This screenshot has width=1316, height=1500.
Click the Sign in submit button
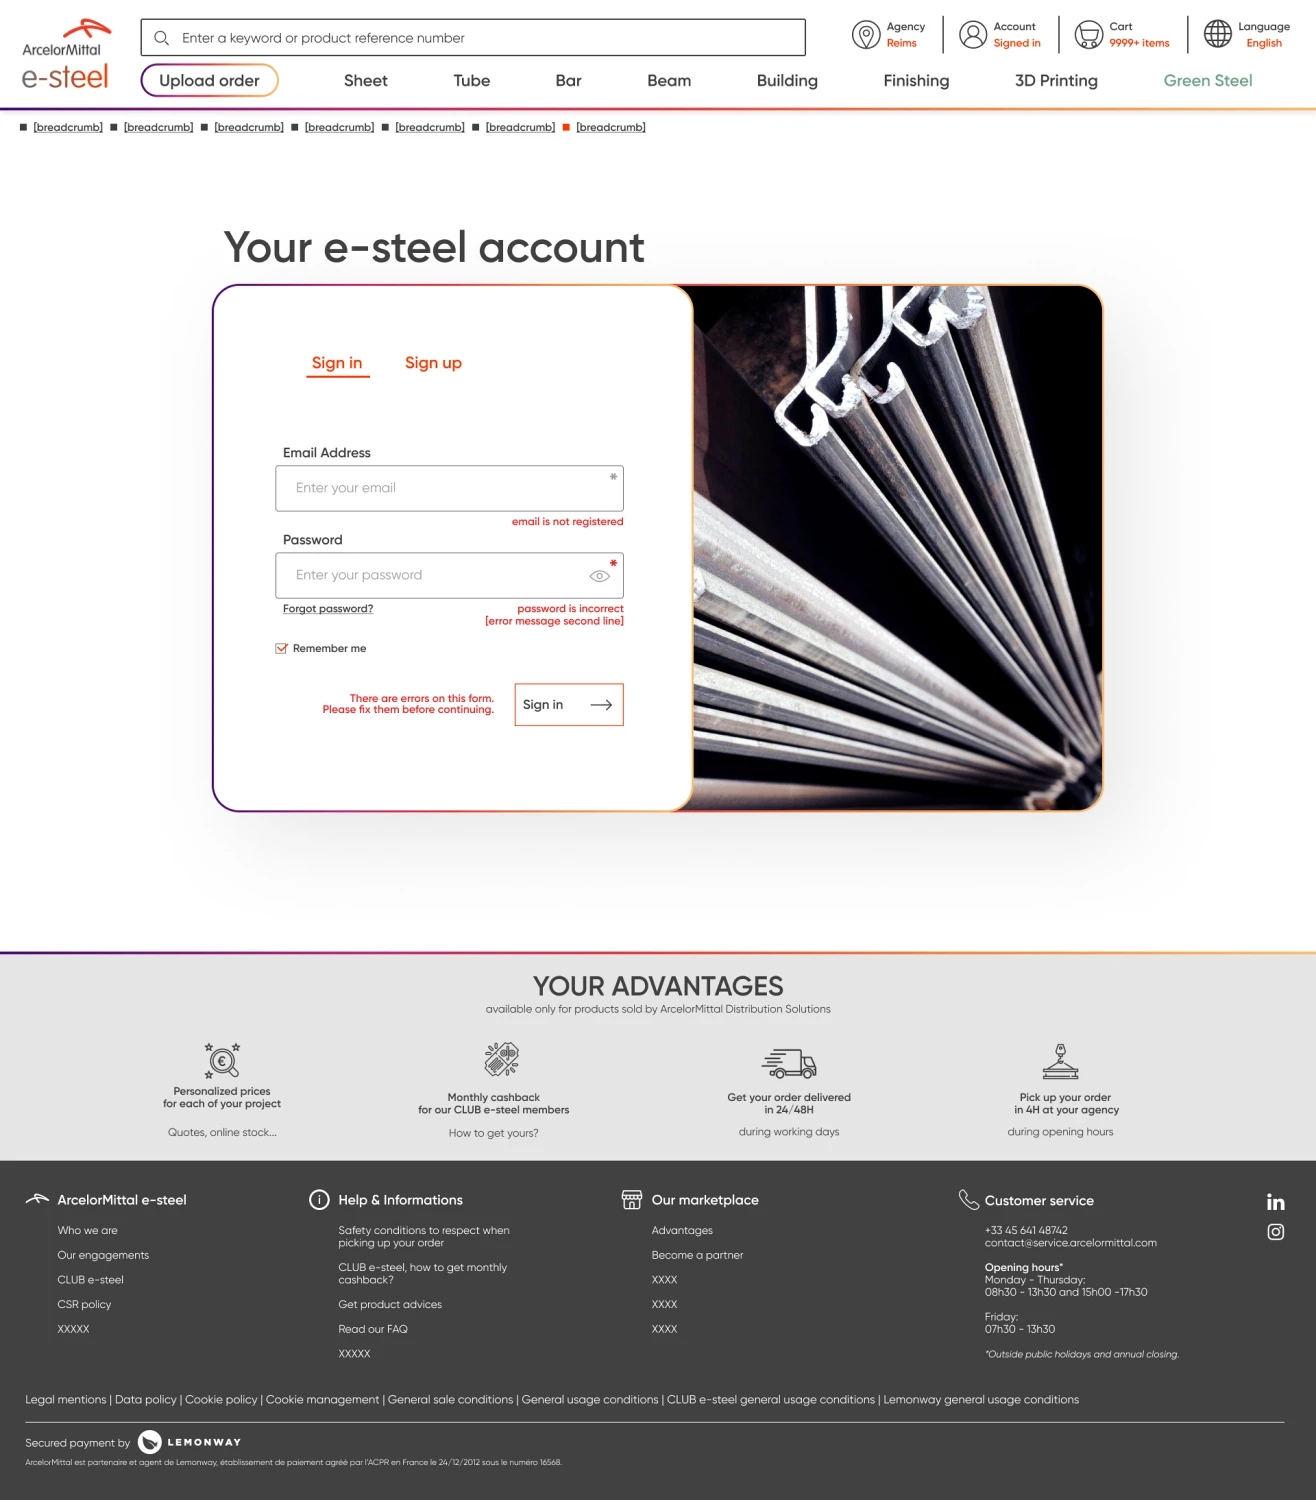569,705
